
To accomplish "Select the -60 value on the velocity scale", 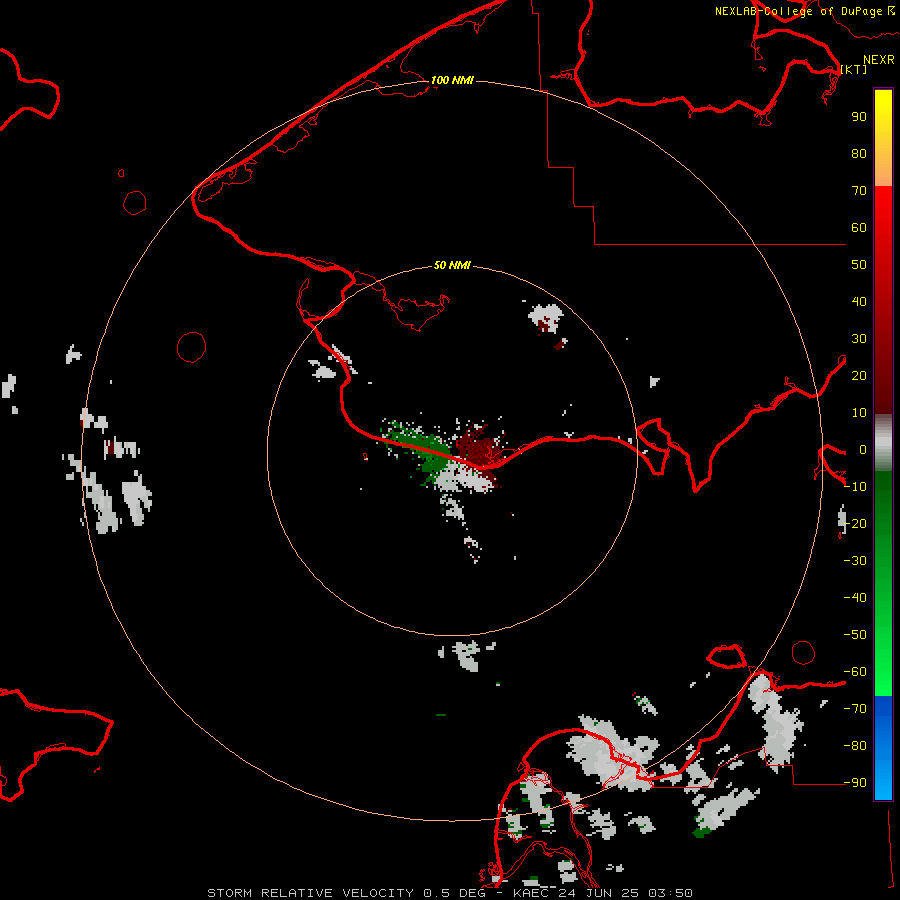I will pyautogui.click(x=855, y=672).
